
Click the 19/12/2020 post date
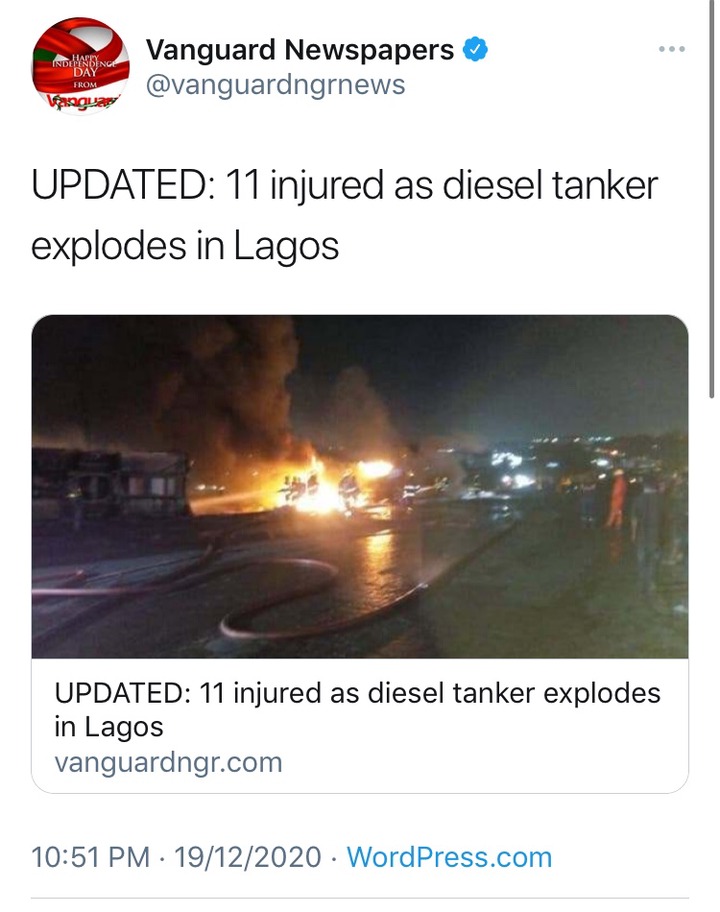pos(247,857)
